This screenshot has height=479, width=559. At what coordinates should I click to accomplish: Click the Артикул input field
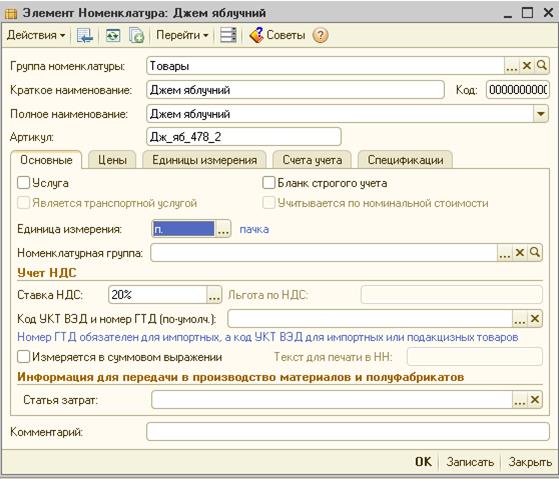pos(244,137)
